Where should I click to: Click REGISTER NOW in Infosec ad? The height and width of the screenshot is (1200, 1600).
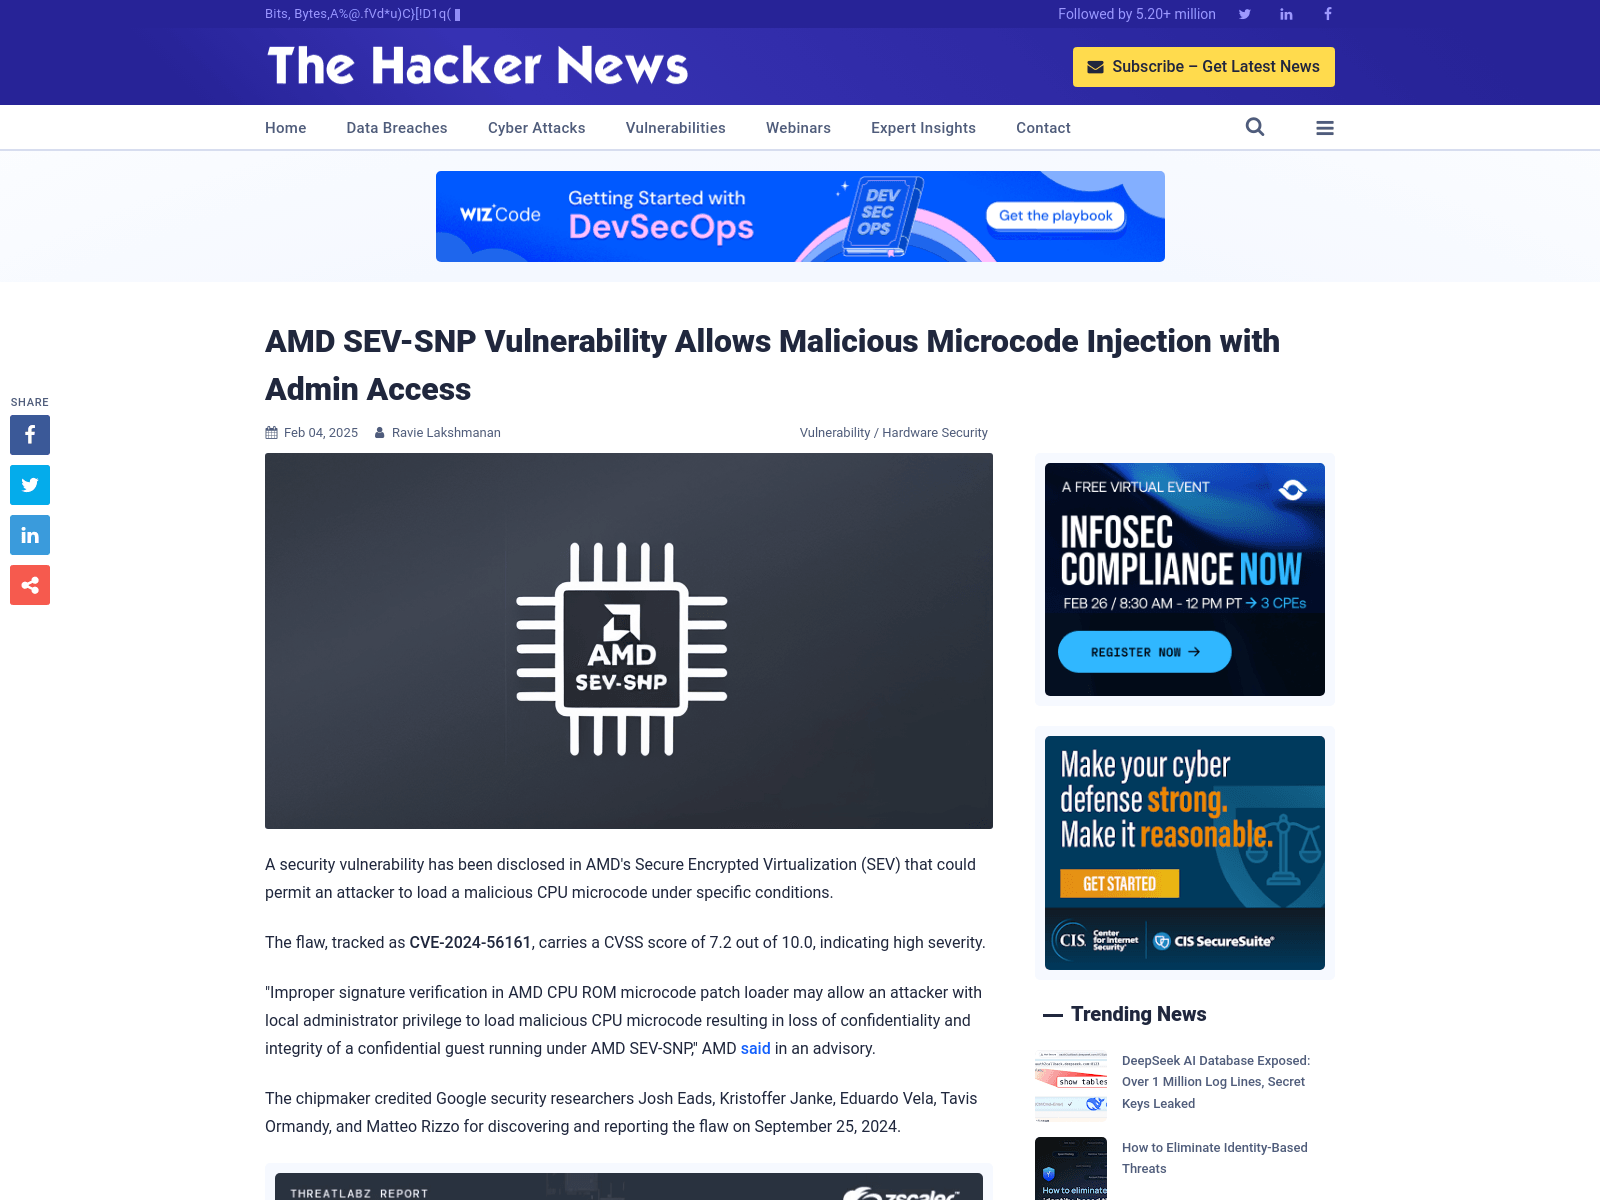point(1144,652)
